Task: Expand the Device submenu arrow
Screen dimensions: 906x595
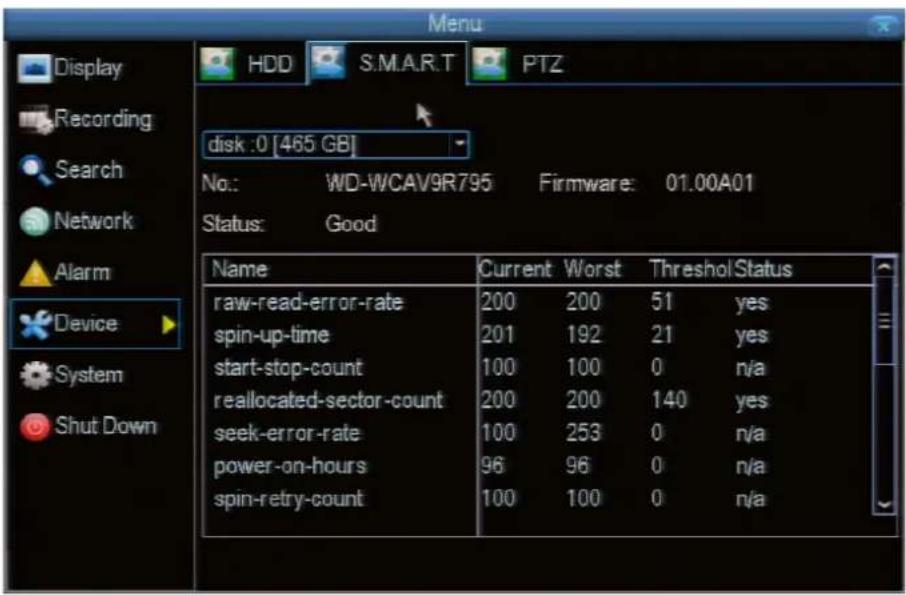Action: click(168, 325)
